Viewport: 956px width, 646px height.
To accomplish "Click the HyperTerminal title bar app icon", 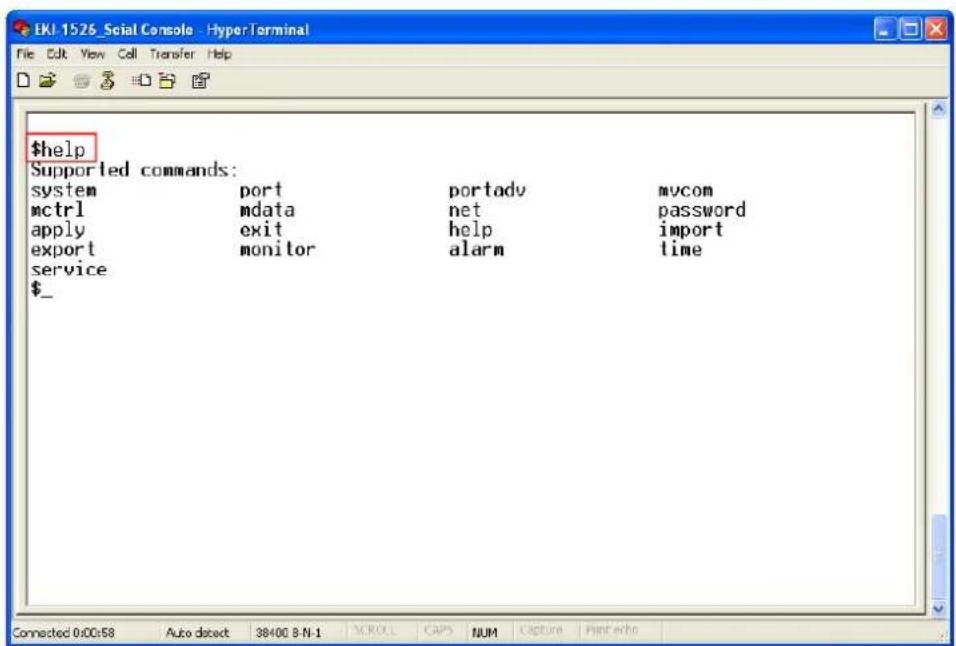I will tap(21, 29).
